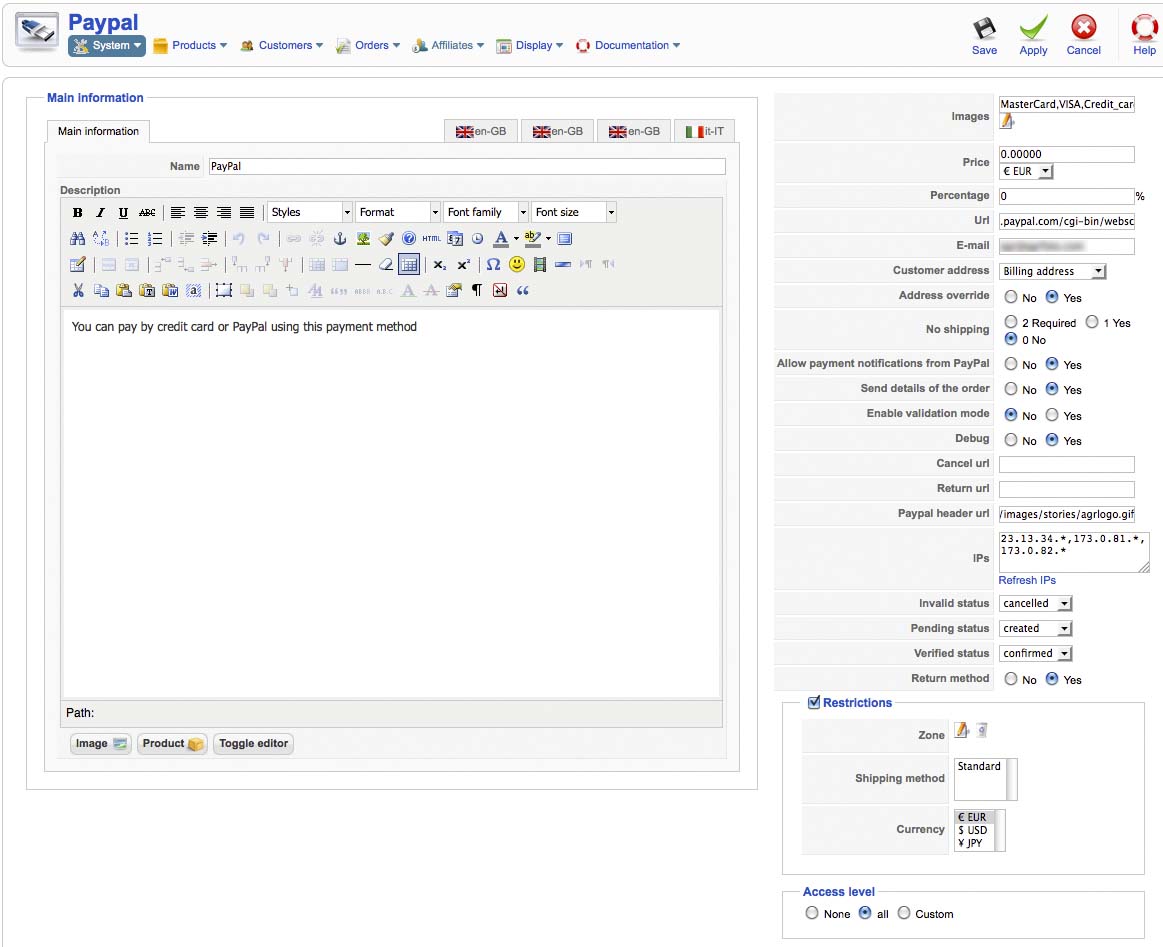Set Return method to No
Viewport: 1163px width, 947px height.
(x=1010, y=679)
